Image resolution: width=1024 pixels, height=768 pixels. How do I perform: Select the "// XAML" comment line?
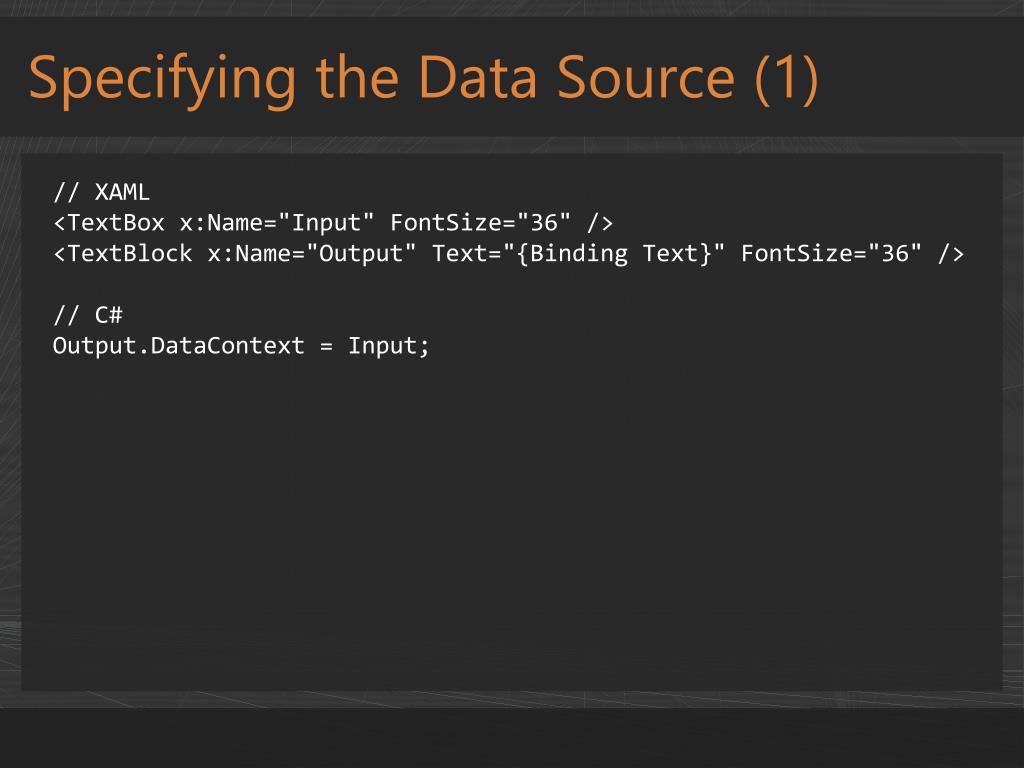click(101, 192)
